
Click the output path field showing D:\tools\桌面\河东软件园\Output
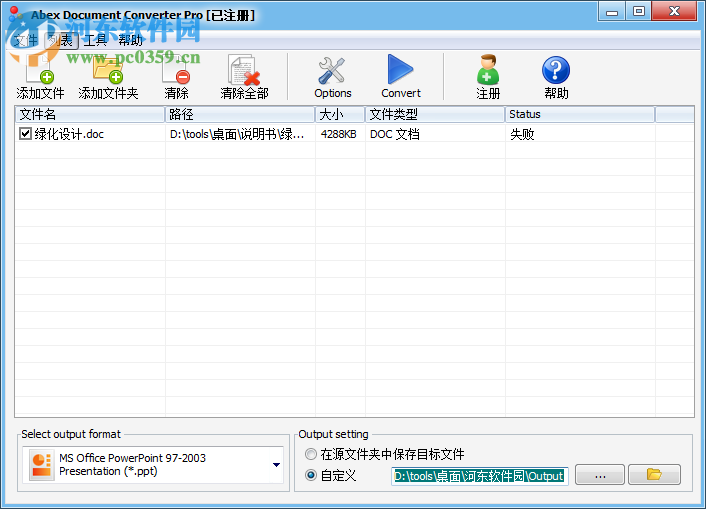480,476
